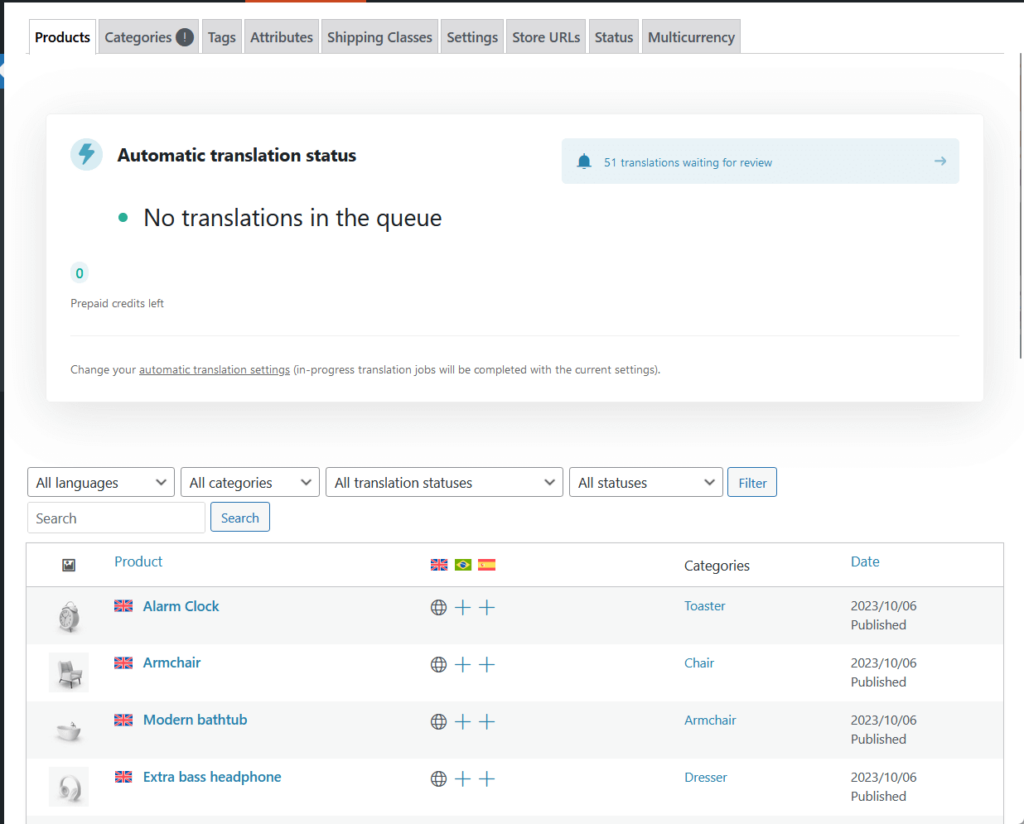Image resolution: width=1024 pixels, height=824 pixels.
Task: Click inside the Search input field
Action: click(115, 517)
